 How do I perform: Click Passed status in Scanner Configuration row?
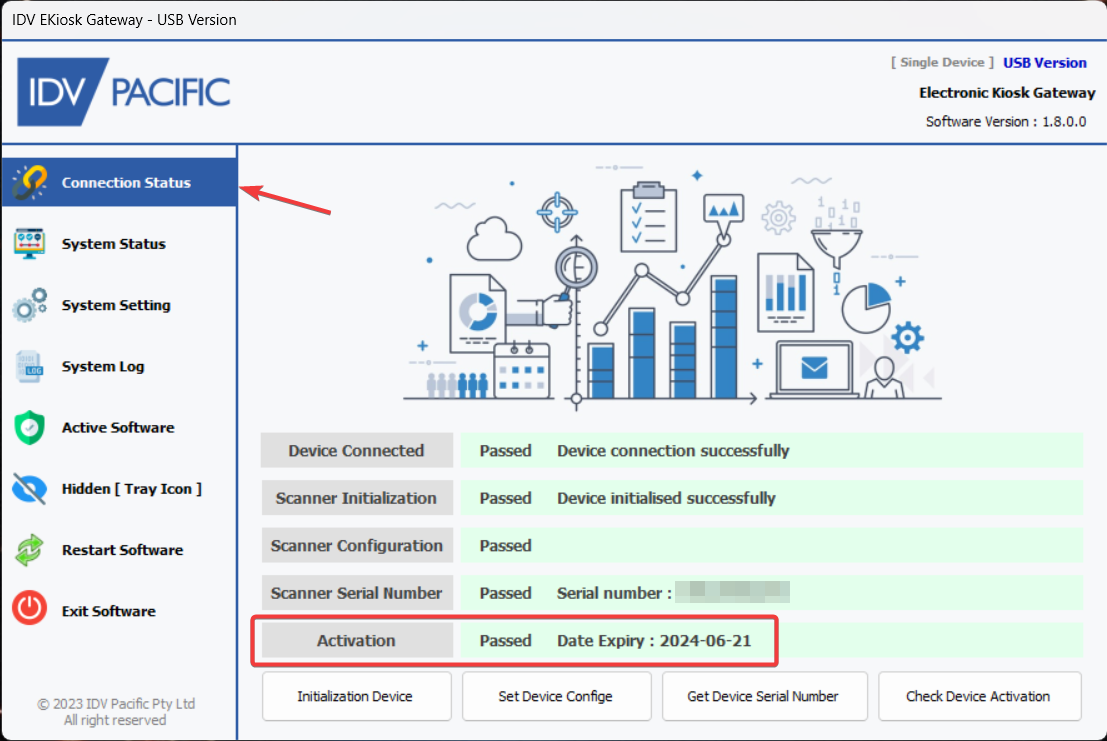click(505, 546)
